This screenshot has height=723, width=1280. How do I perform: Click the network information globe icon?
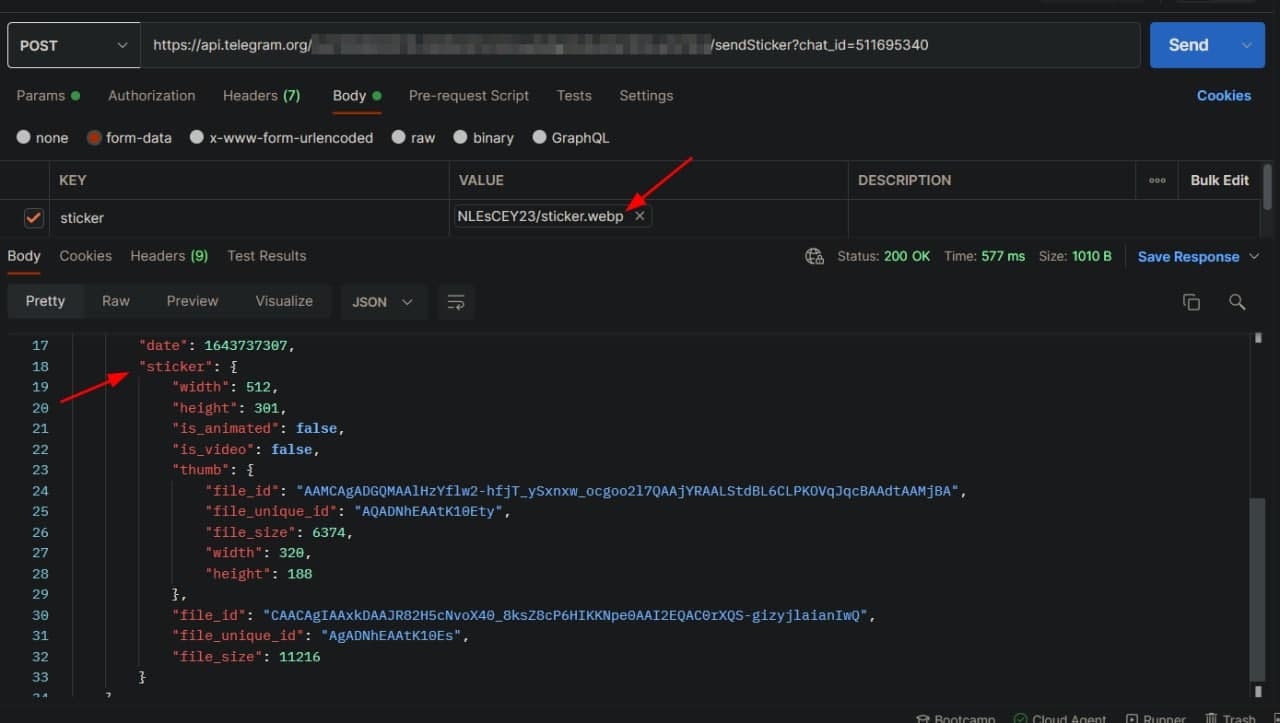pyautogui.click(x=814, y=257)
